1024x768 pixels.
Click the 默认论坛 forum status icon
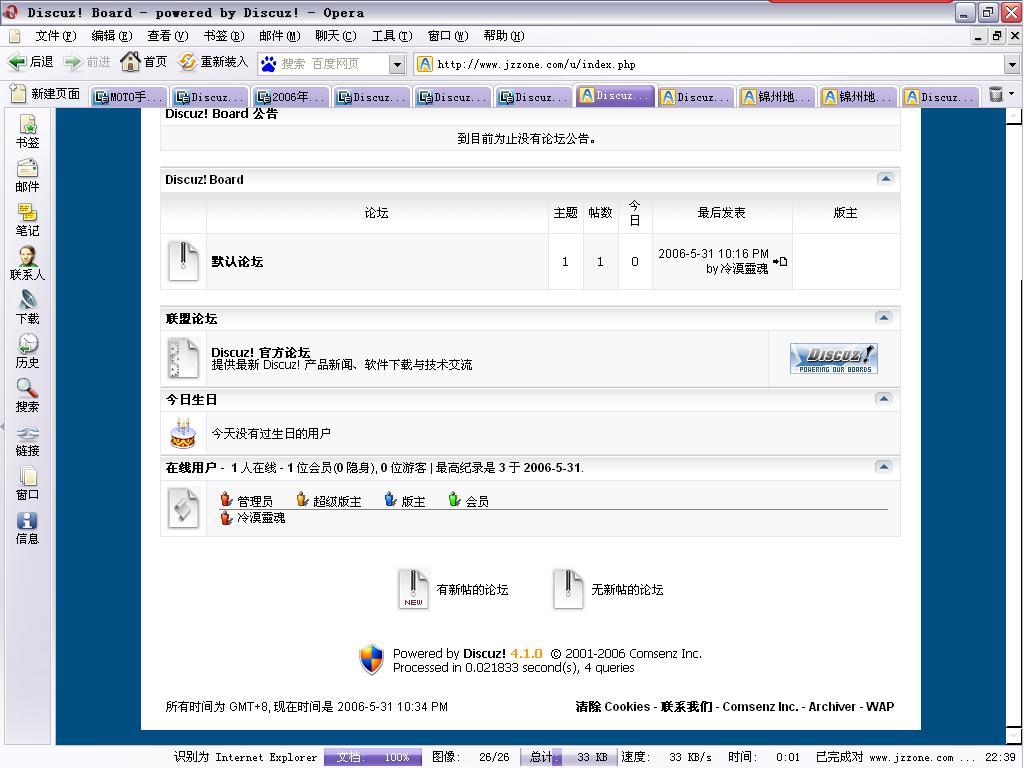183,261
